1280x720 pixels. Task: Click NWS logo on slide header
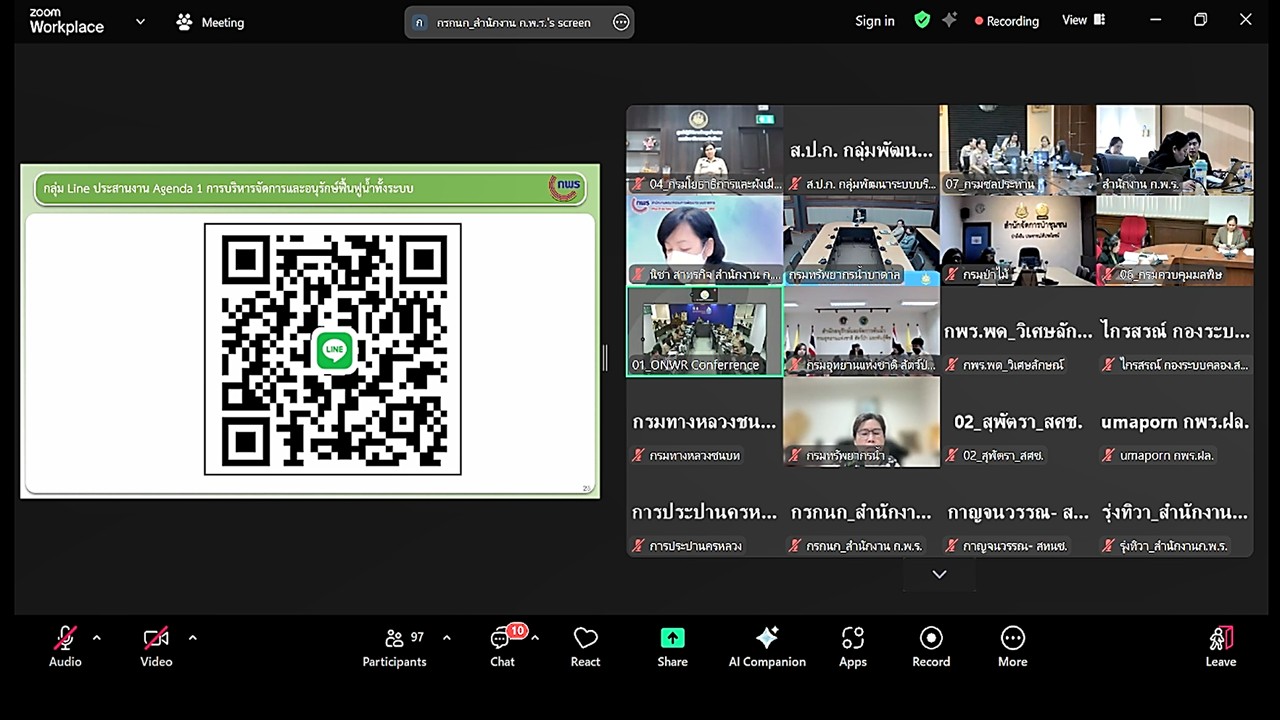pyautogui.click(x=565, y=188)
